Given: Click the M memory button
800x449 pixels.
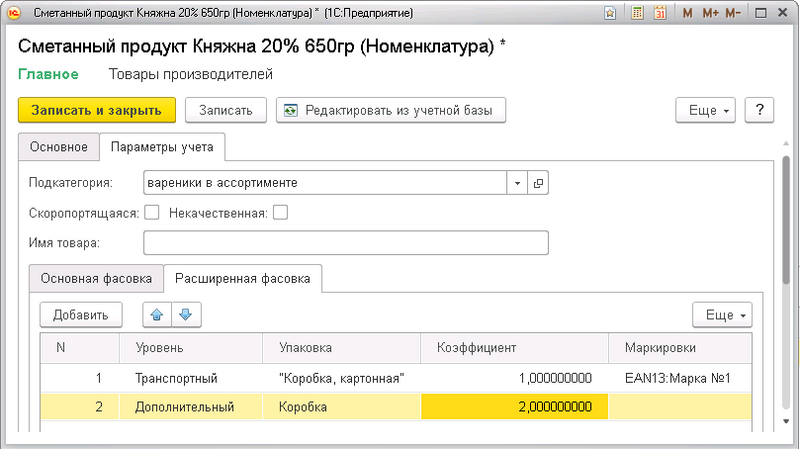Looking at the screenshot, I should pyautogui.click(x=687, y=13).
